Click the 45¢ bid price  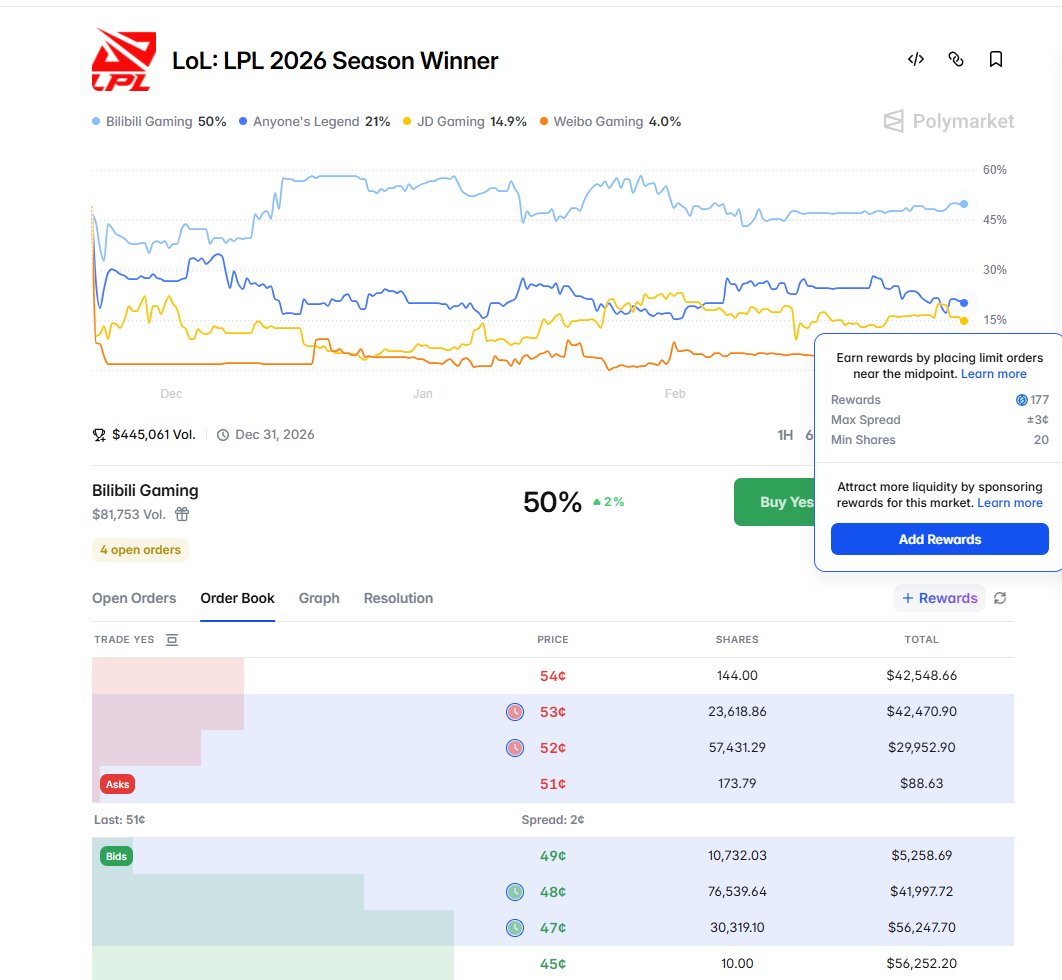(x=553, y=964)
